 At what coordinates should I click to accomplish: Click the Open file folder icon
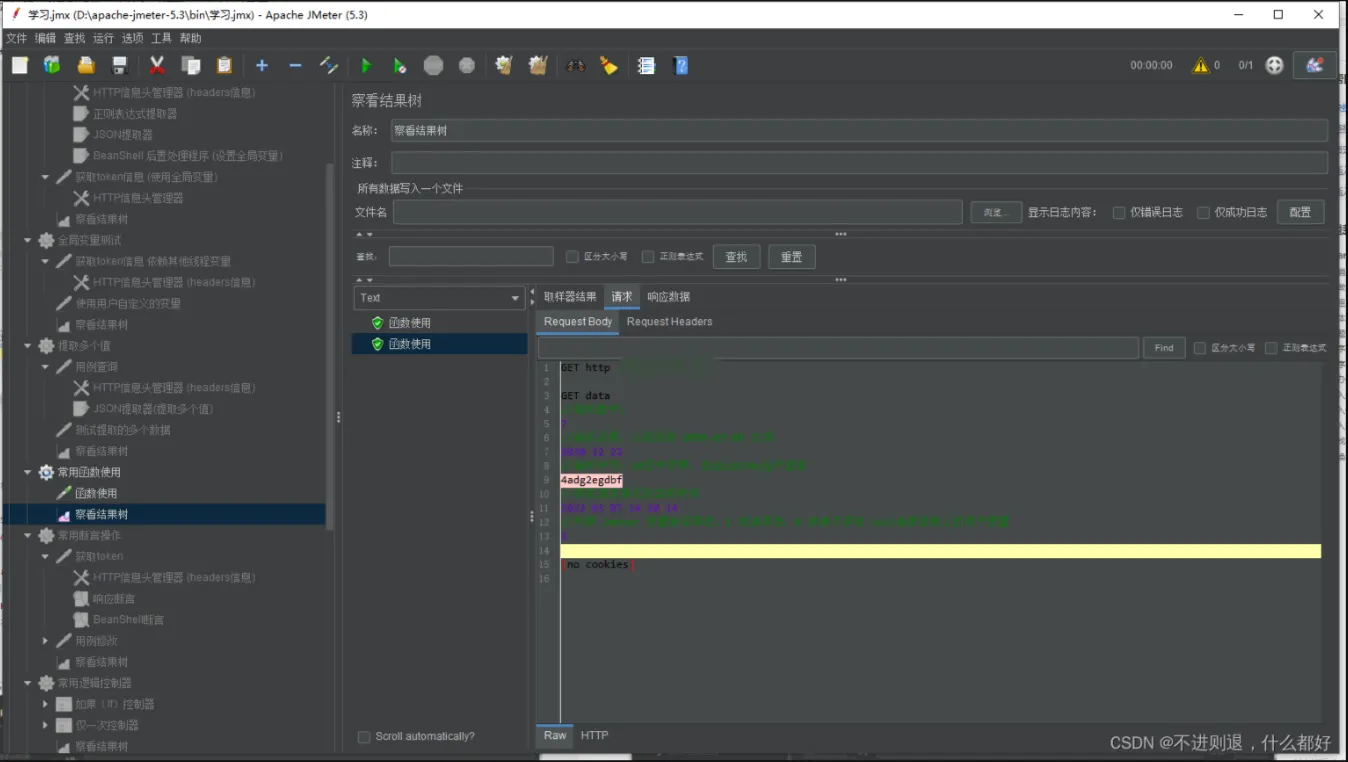(86, 65)
